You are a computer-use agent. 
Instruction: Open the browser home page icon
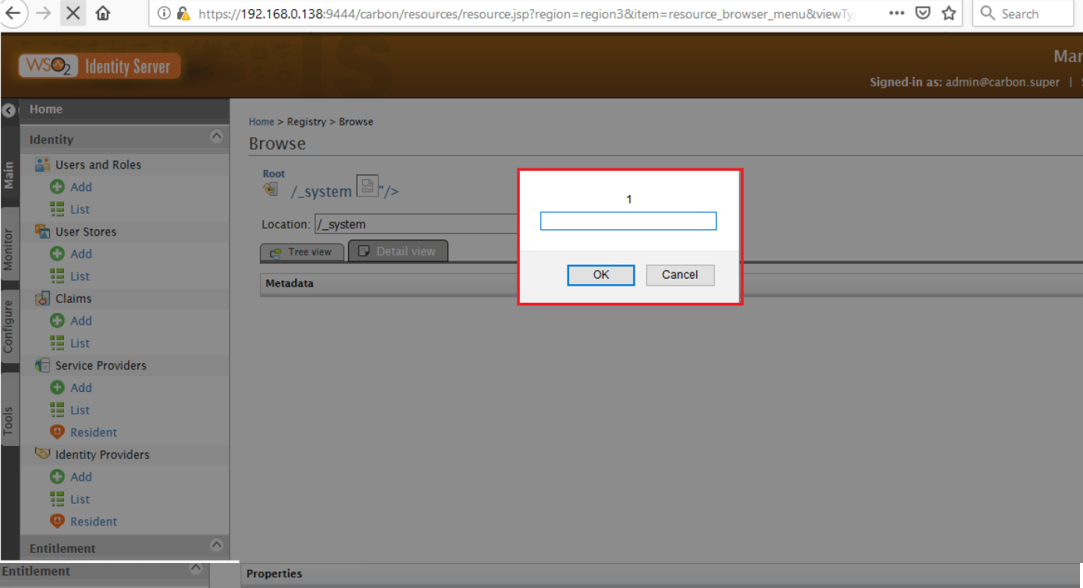102,13
